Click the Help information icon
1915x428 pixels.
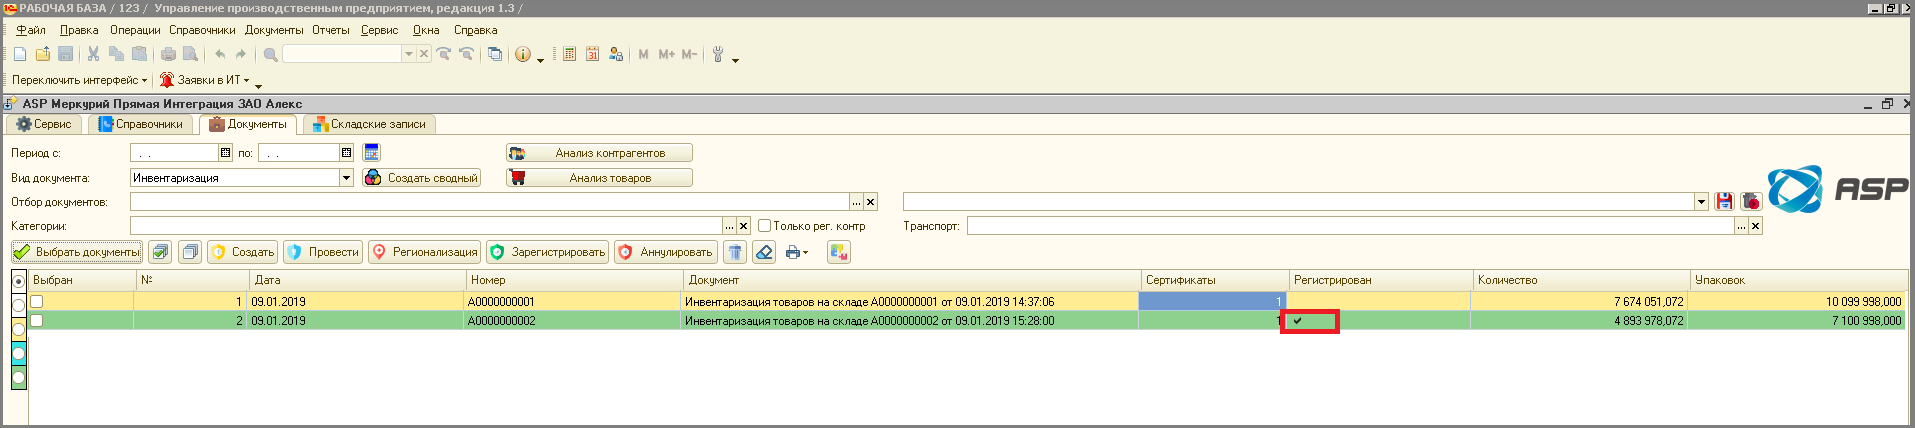(523, 54)
